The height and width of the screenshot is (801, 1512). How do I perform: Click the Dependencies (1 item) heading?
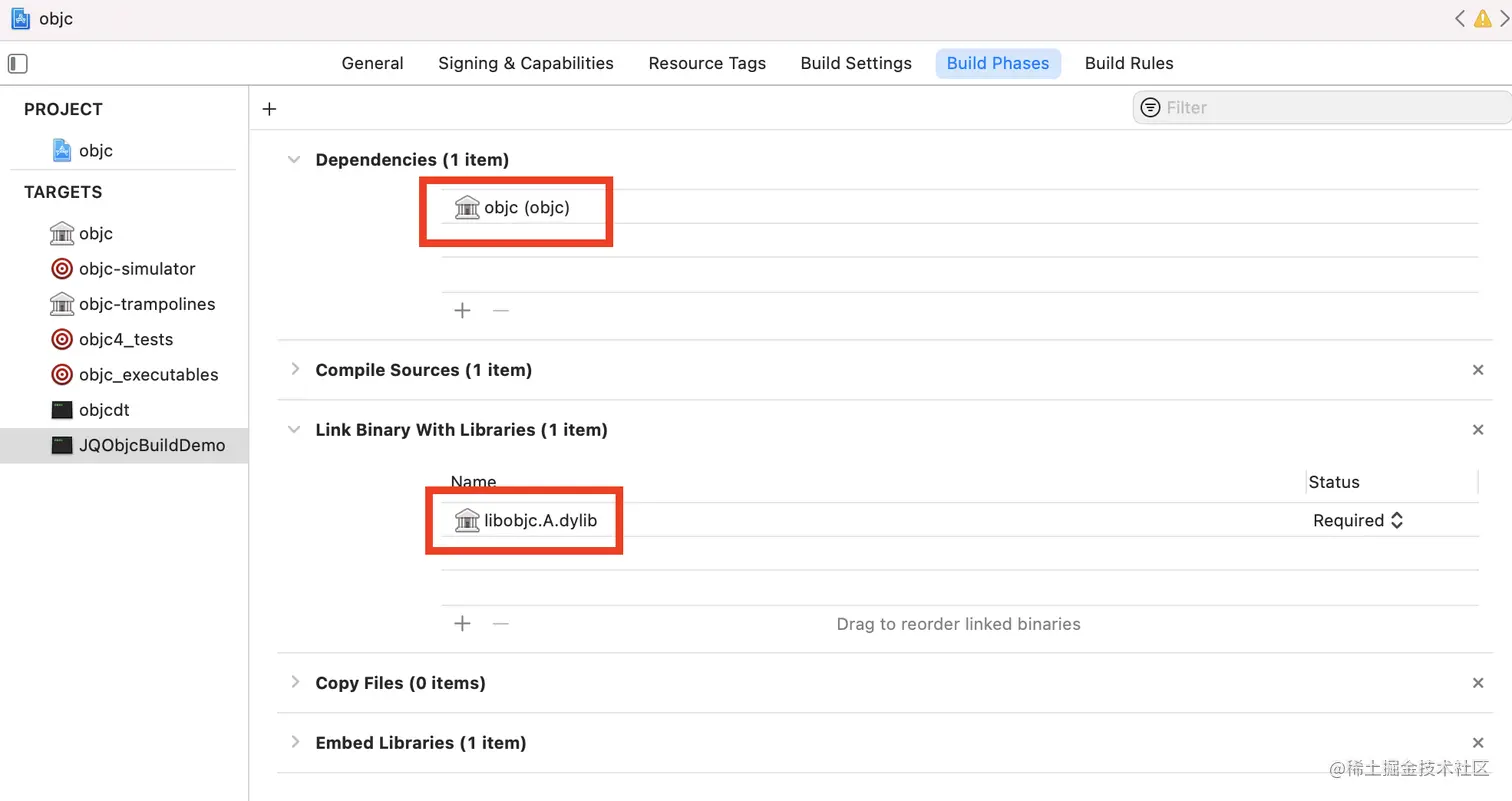(x=412, y=159)
